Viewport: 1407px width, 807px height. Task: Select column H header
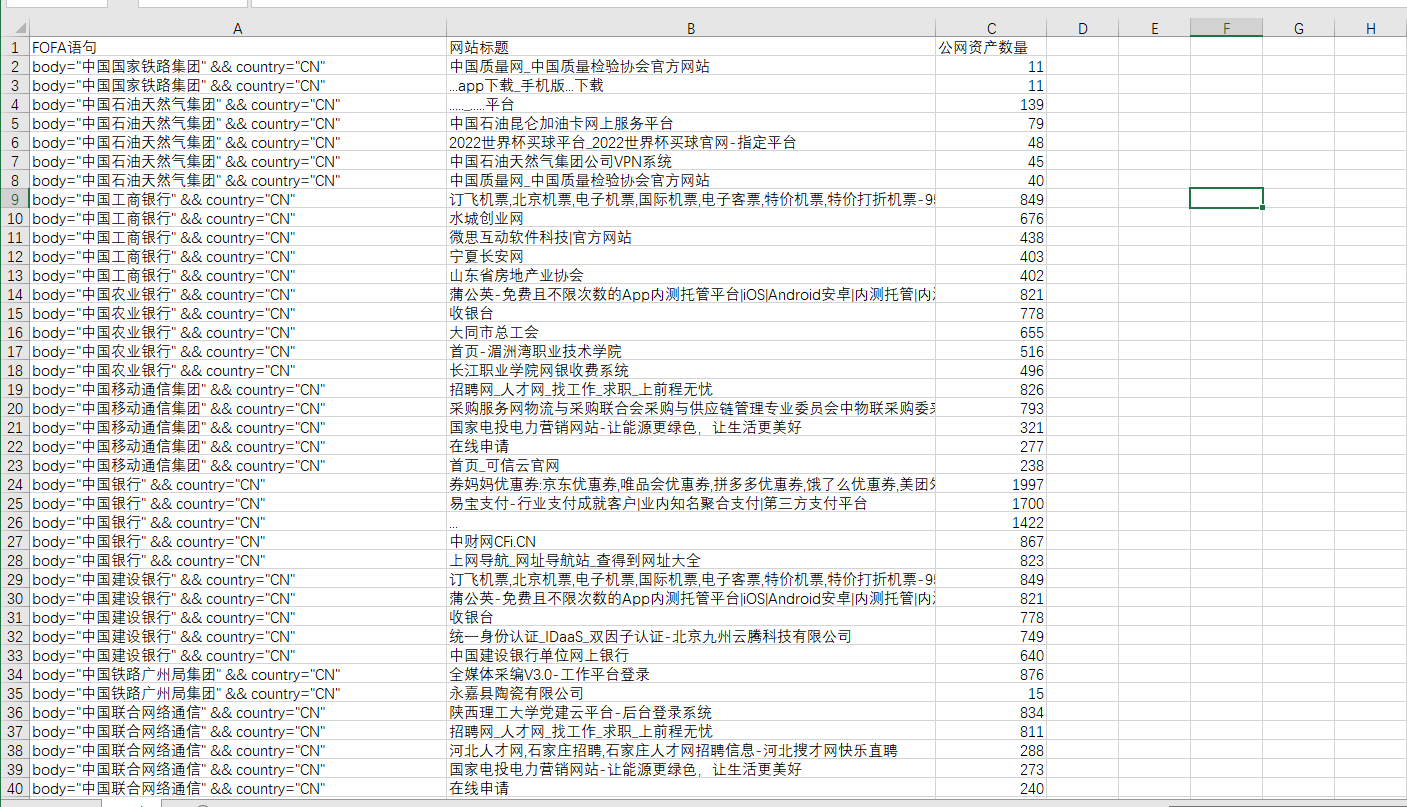click(x=1370, y=29)
